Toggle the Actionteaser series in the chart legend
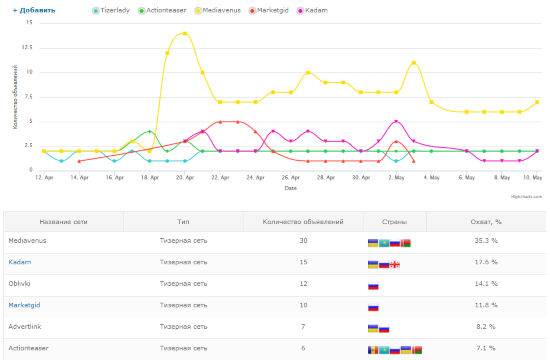550x360 pixels. coord(162,11)
